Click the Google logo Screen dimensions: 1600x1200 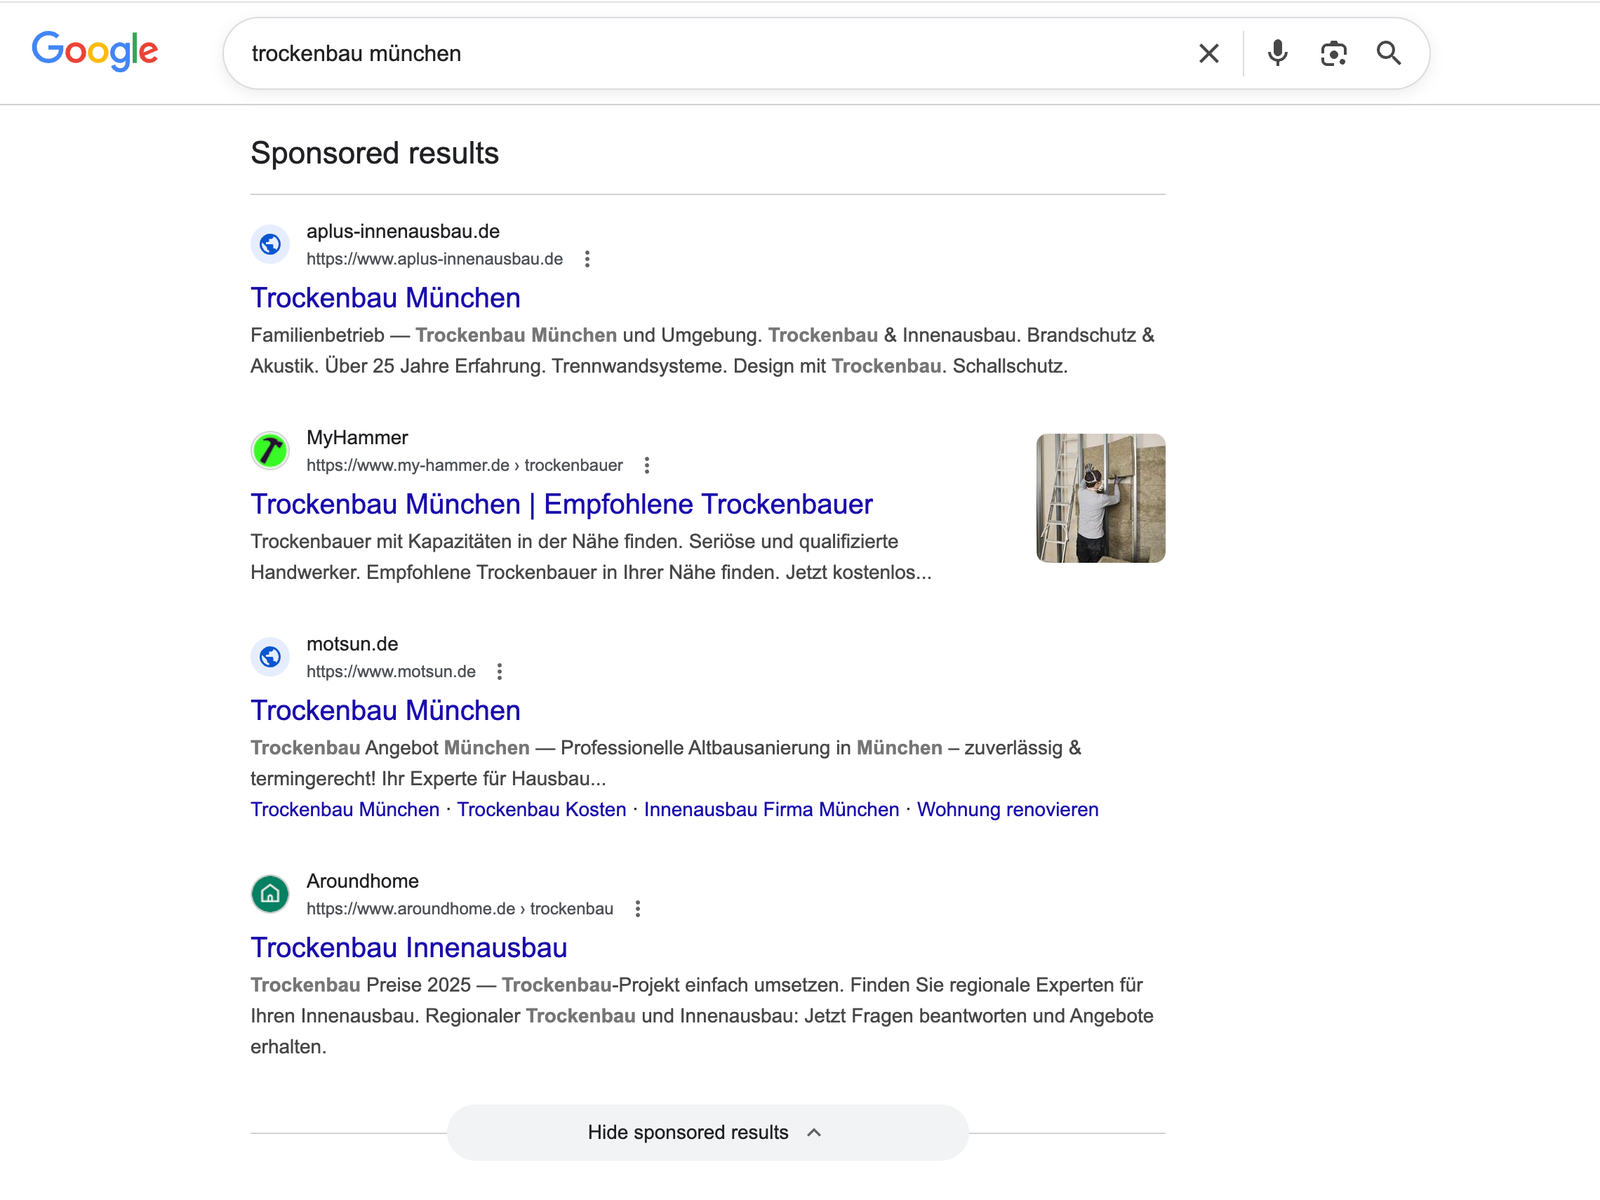[95, 51]
